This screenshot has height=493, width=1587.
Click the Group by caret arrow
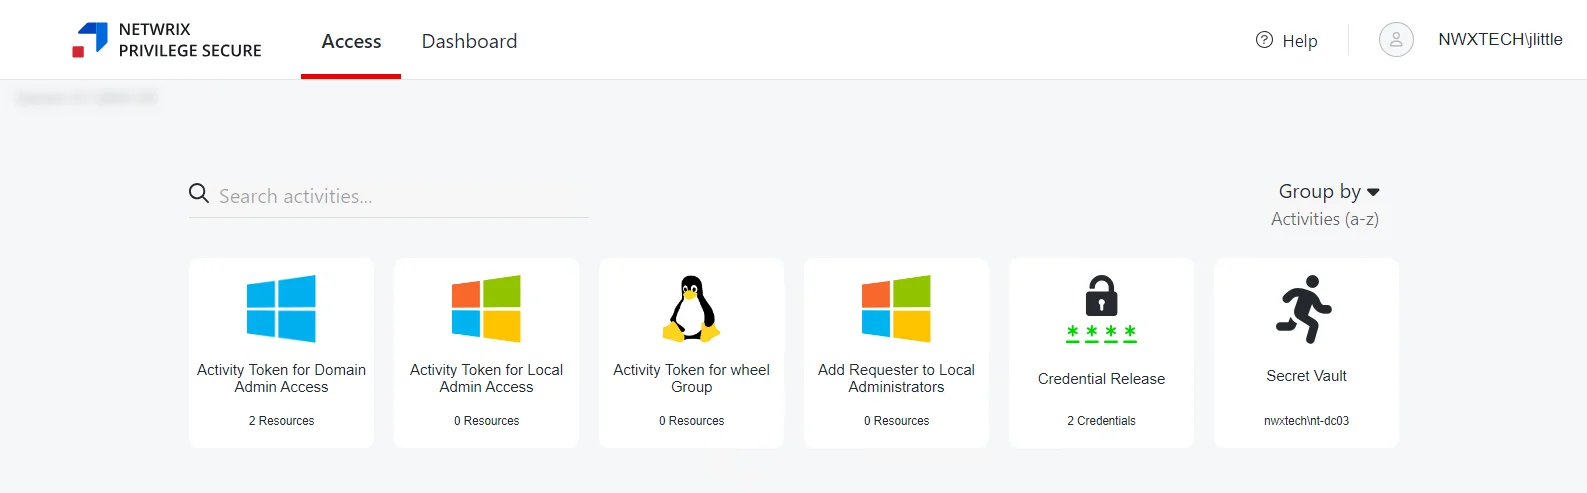1373,192
